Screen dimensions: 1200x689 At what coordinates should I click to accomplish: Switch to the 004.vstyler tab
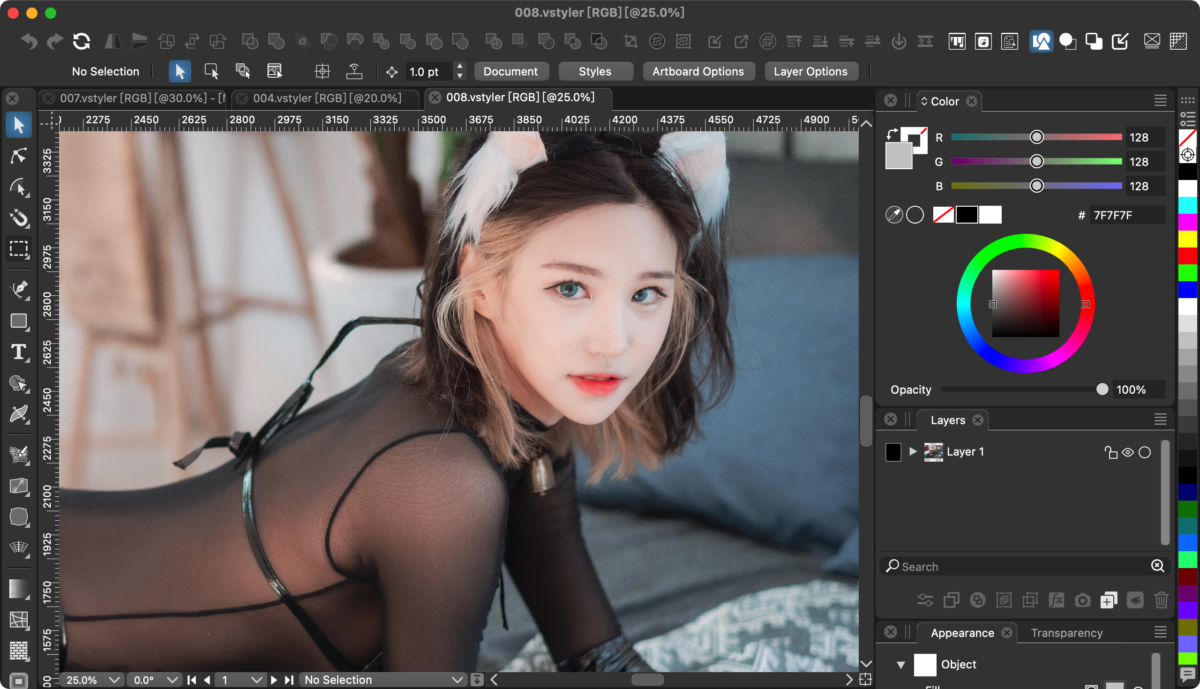pyautogui.click(x=327, y=98)
